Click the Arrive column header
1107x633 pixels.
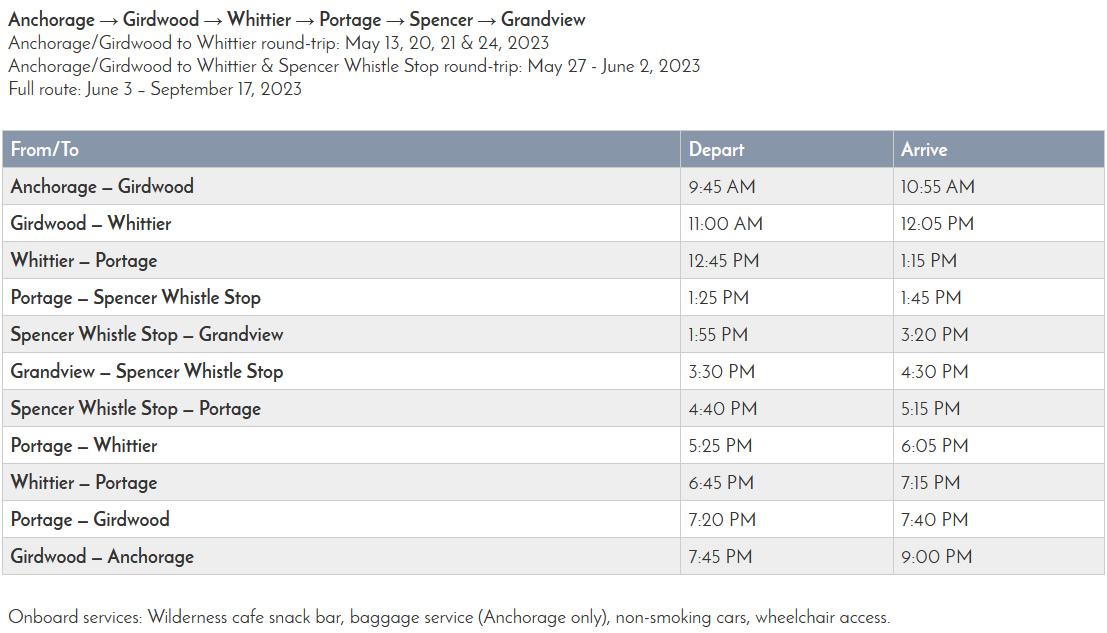924,150
